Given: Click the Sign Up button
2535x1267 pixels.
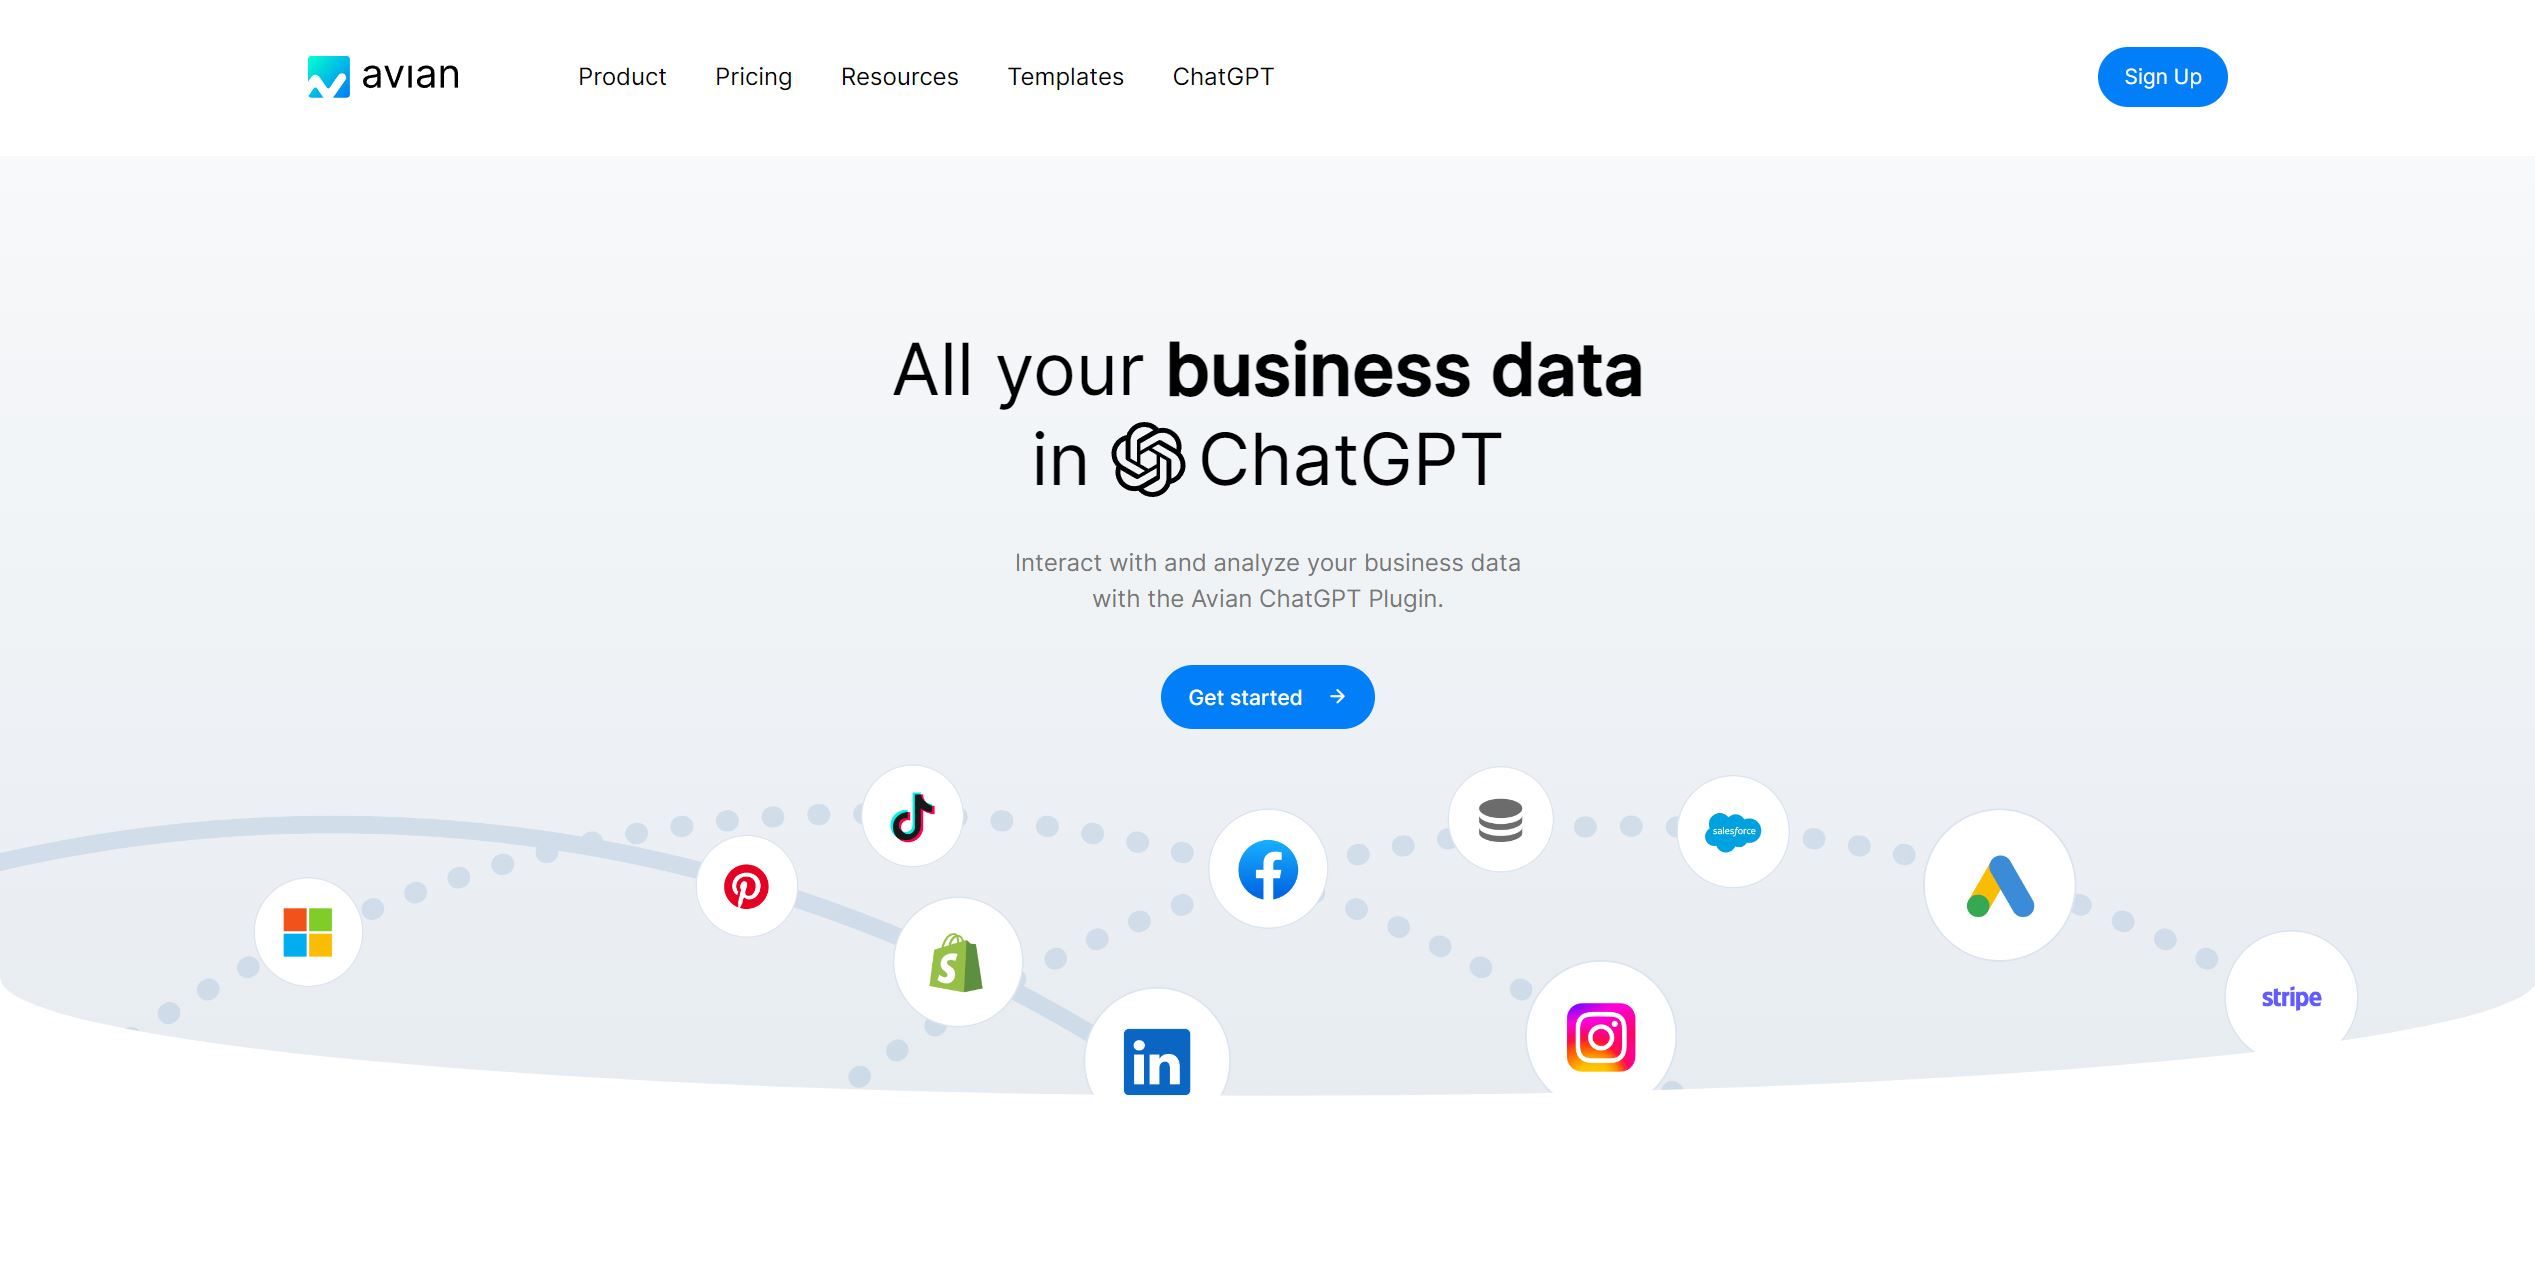Looking at the screenshot, I should [x=2162, y=76].
